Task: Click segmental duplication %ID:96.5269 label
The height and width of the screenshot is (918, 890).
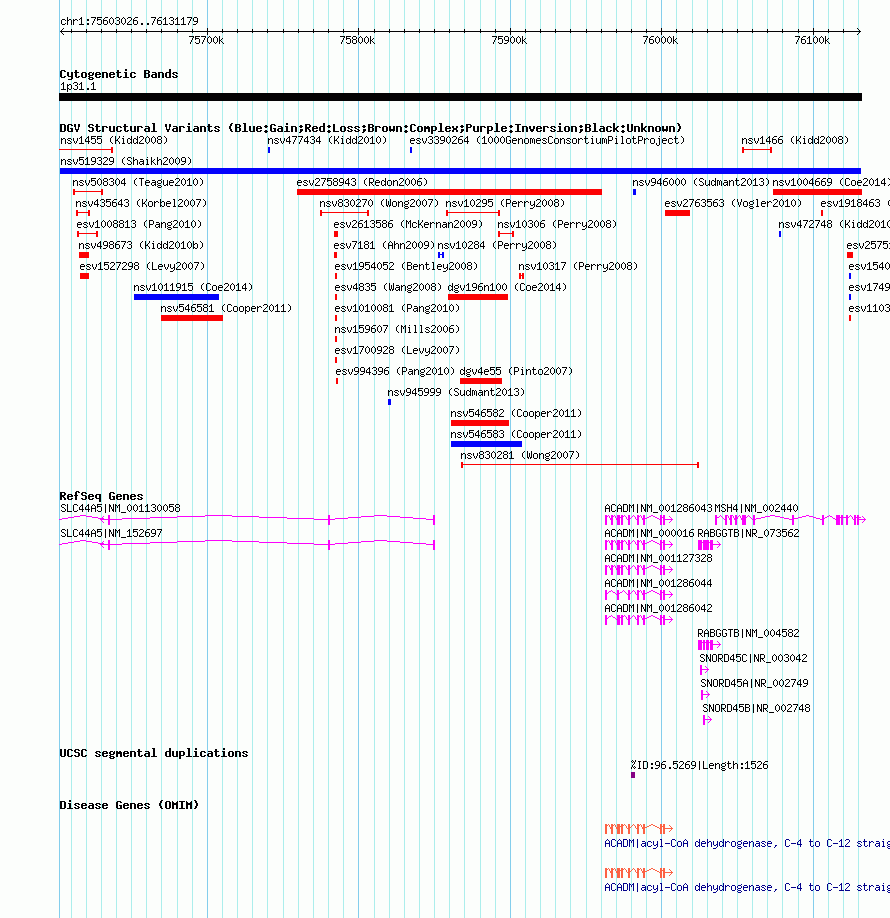Action: (700, 766)
